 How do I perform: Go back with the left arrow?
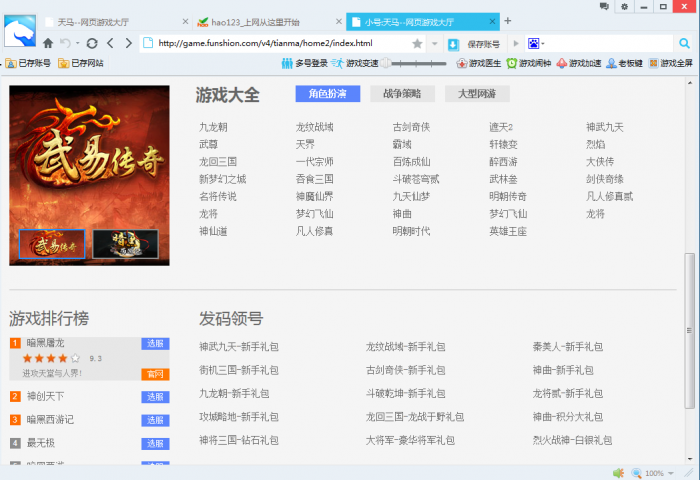(110, 43)
